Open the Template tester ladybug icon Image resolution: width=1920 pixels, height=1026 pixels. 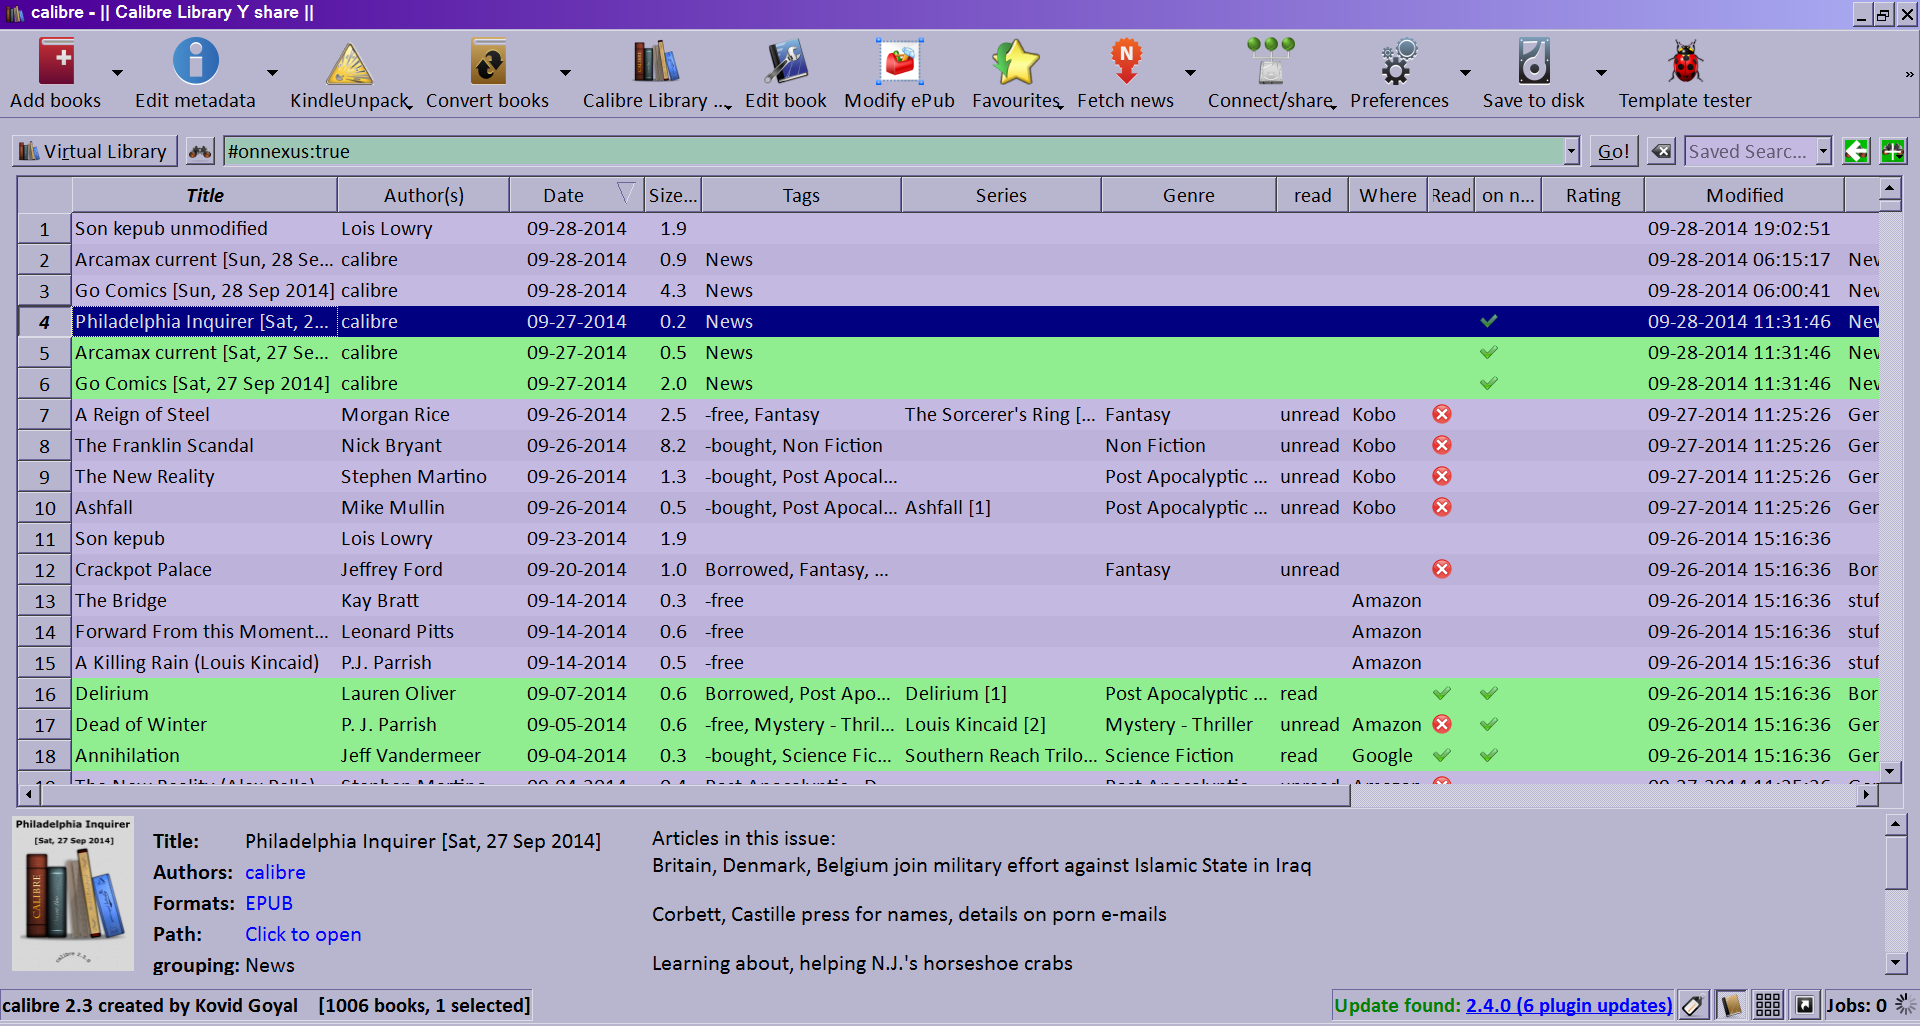1685,62
